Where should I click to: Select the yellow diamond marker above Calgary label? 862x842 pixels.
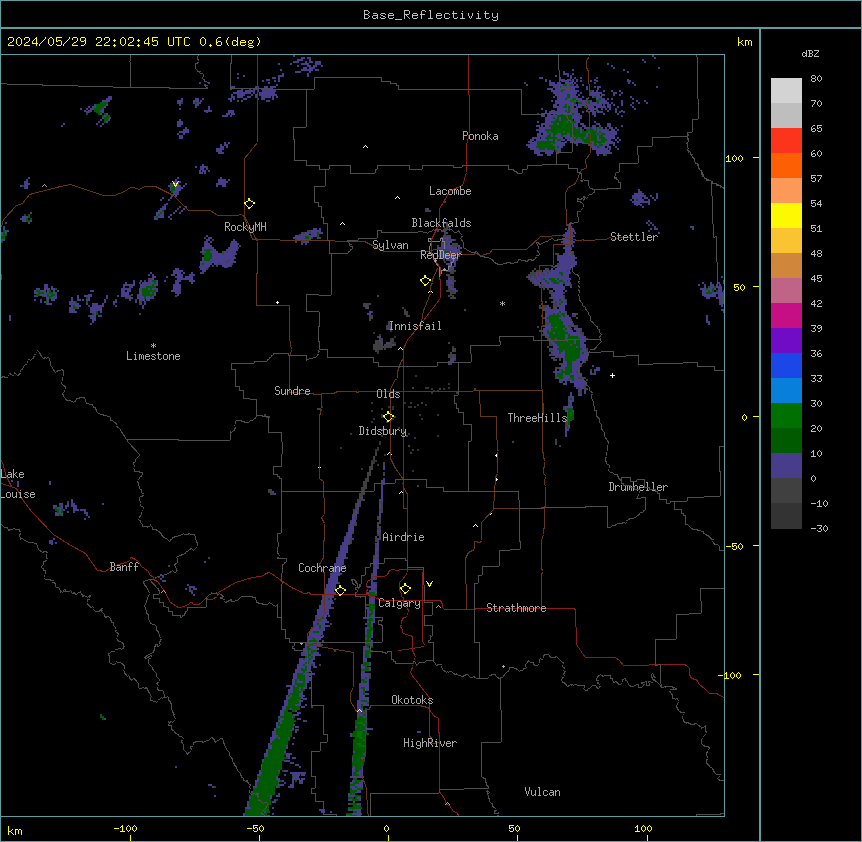pyautogui.click(x=405, y=589)
